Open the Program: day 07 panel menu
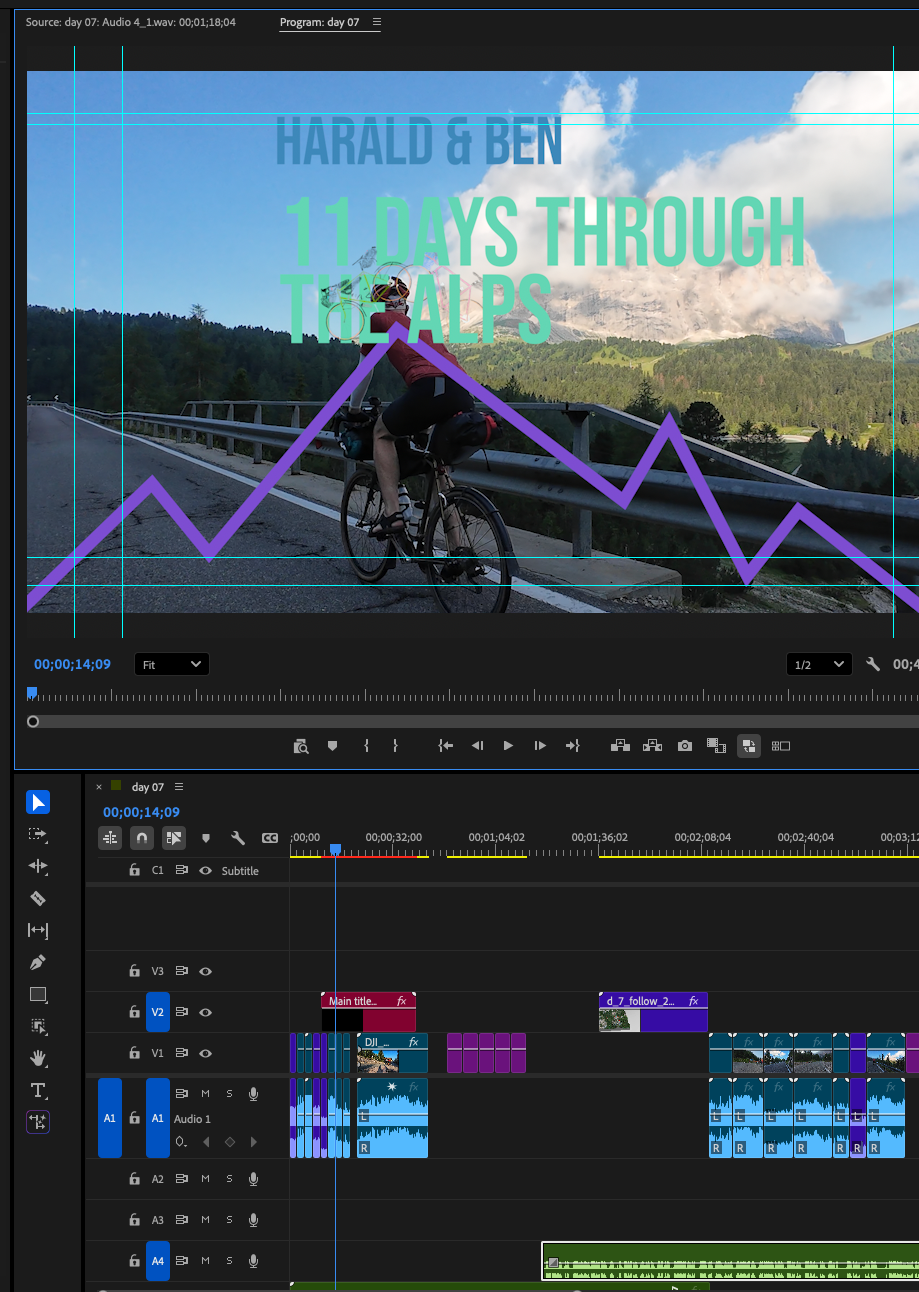 click(376, 22)
